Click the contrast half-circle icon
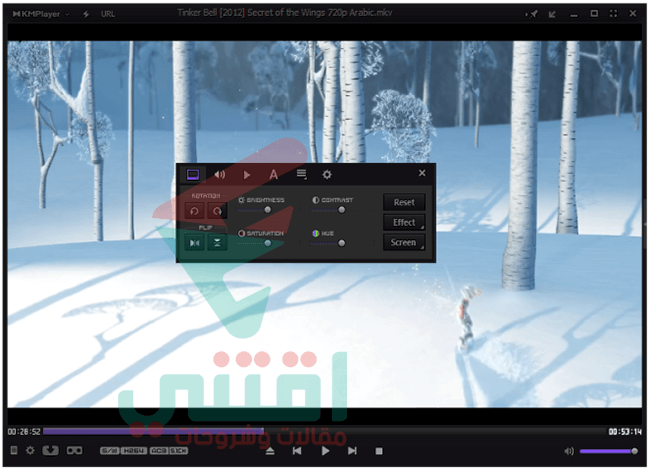 (315, 200)
